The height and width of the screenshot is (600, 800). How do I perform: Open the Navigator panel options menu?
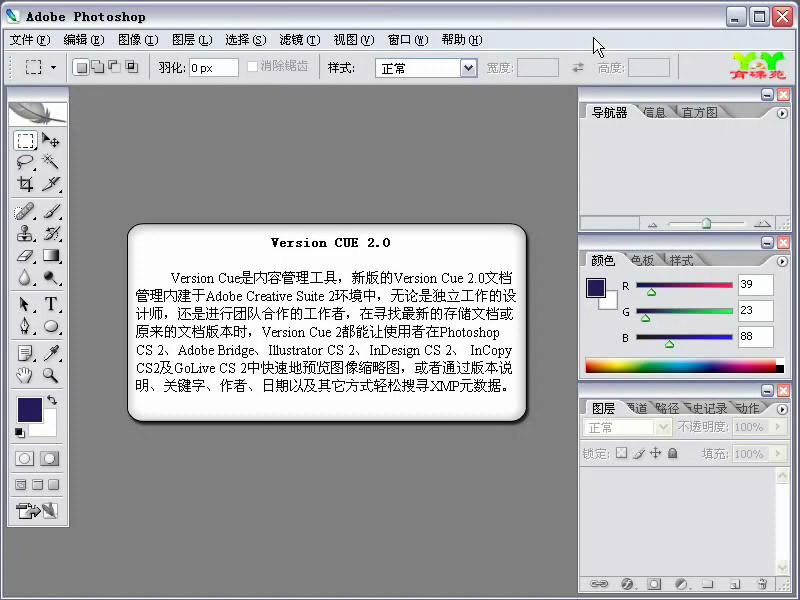click(782, 113)
